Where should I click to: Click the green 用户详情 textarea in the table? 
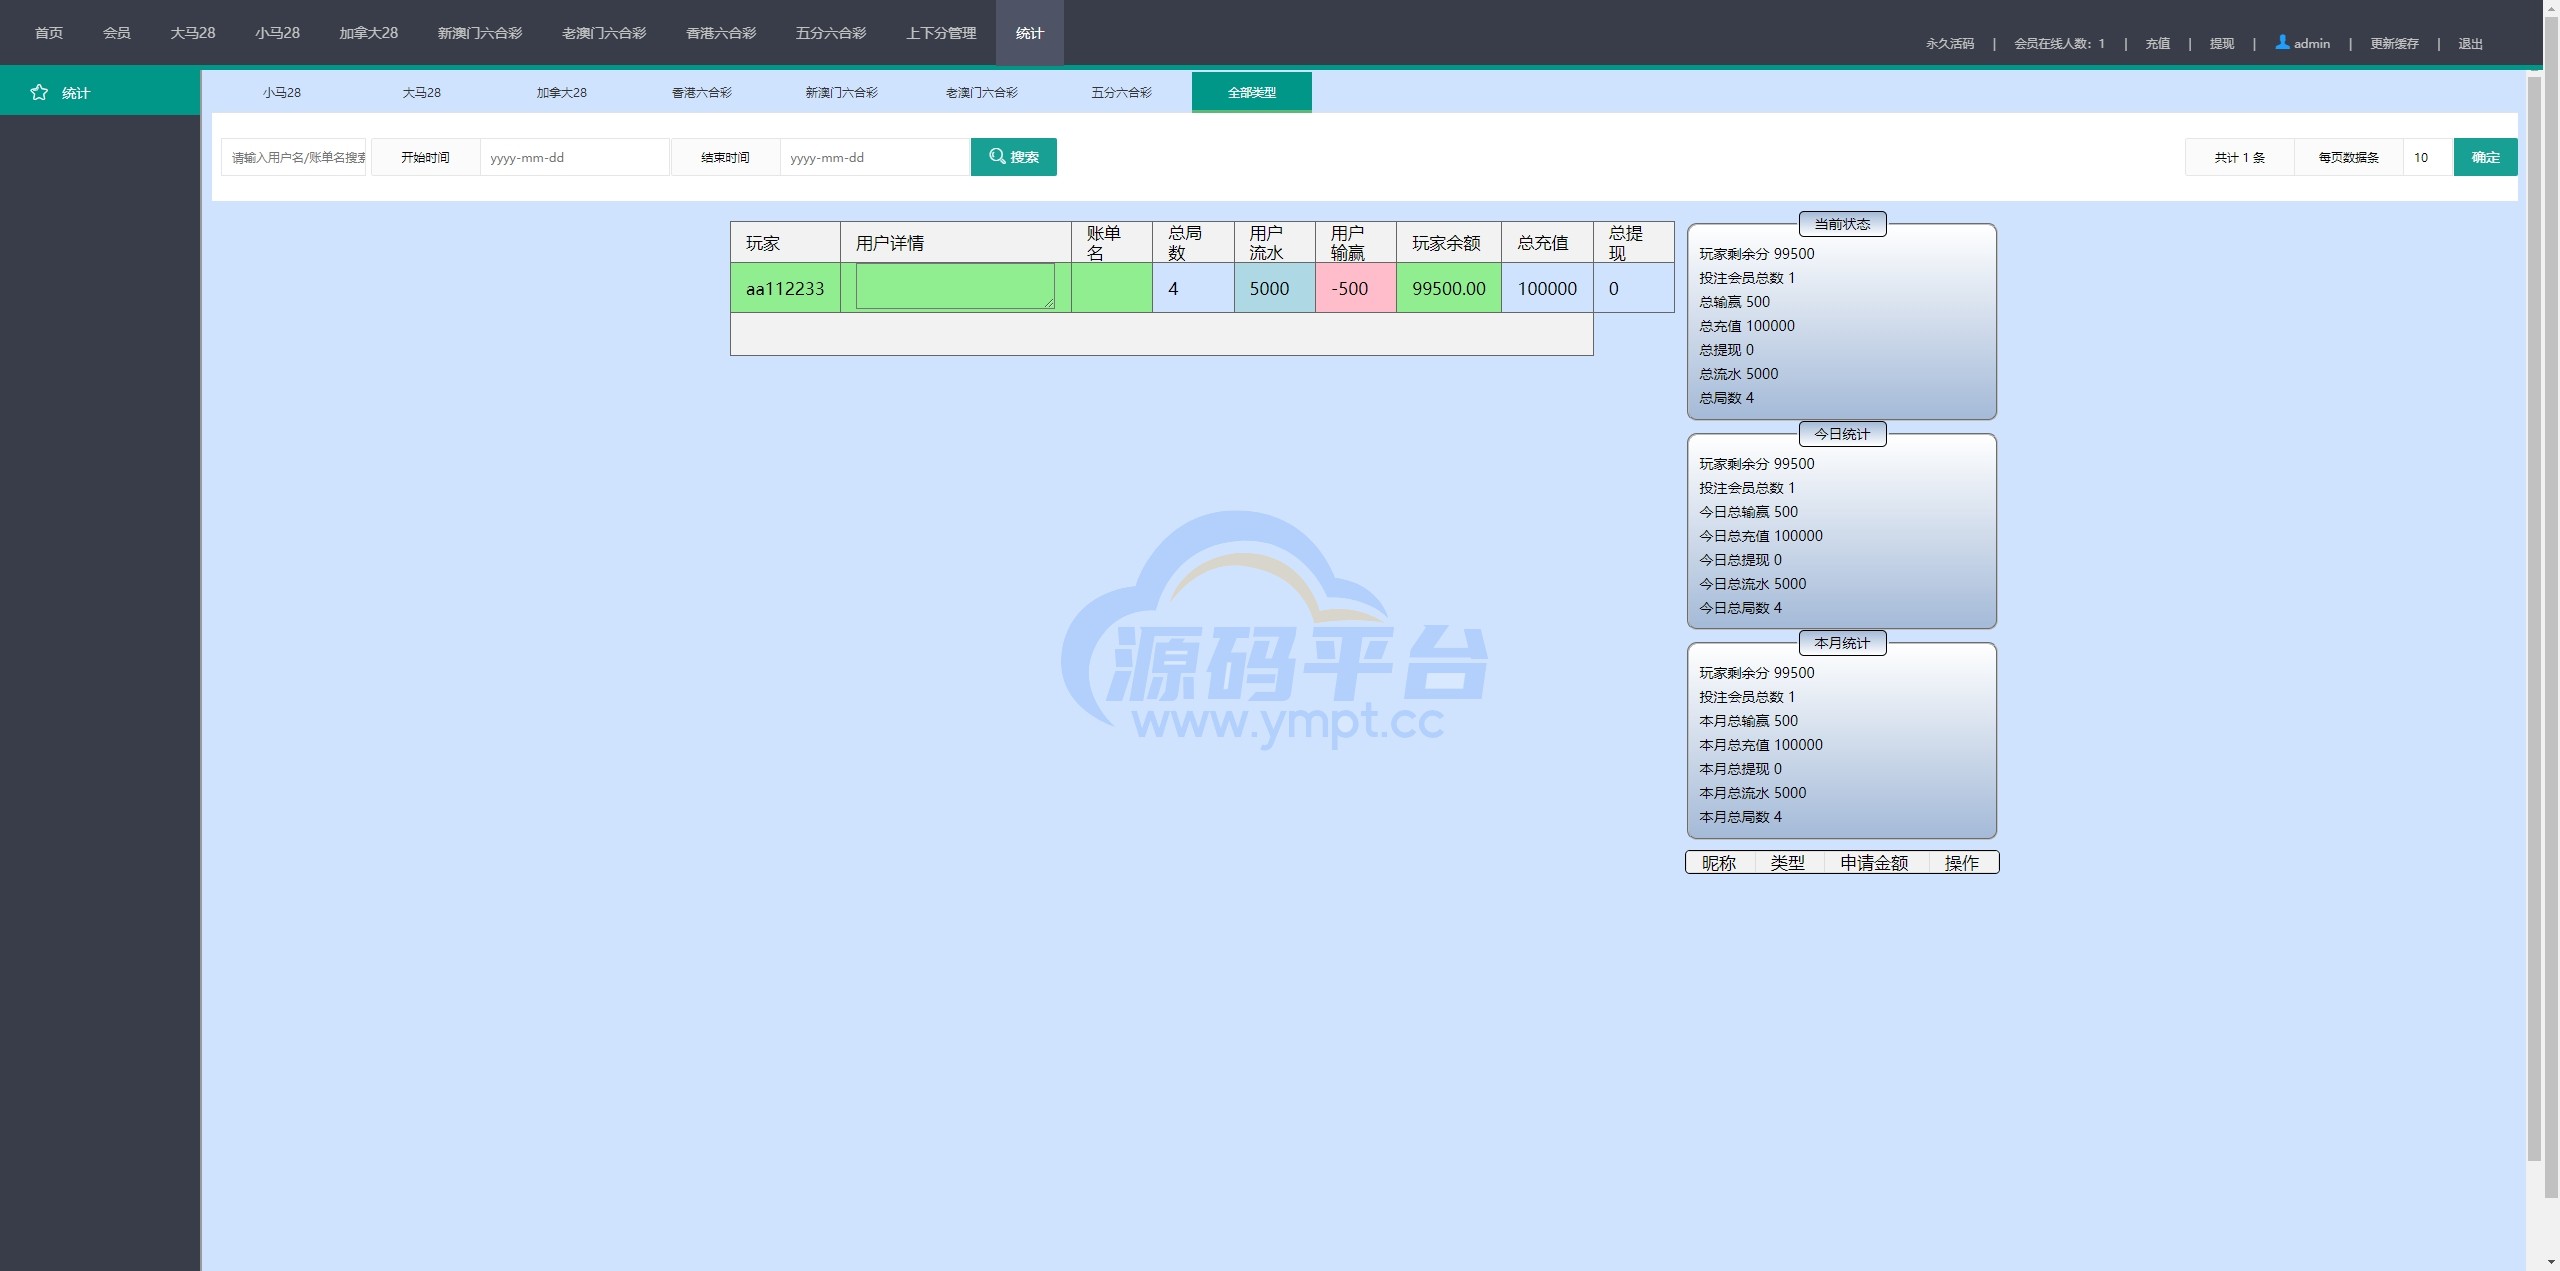pyautogui.click(x=954, y=286)
